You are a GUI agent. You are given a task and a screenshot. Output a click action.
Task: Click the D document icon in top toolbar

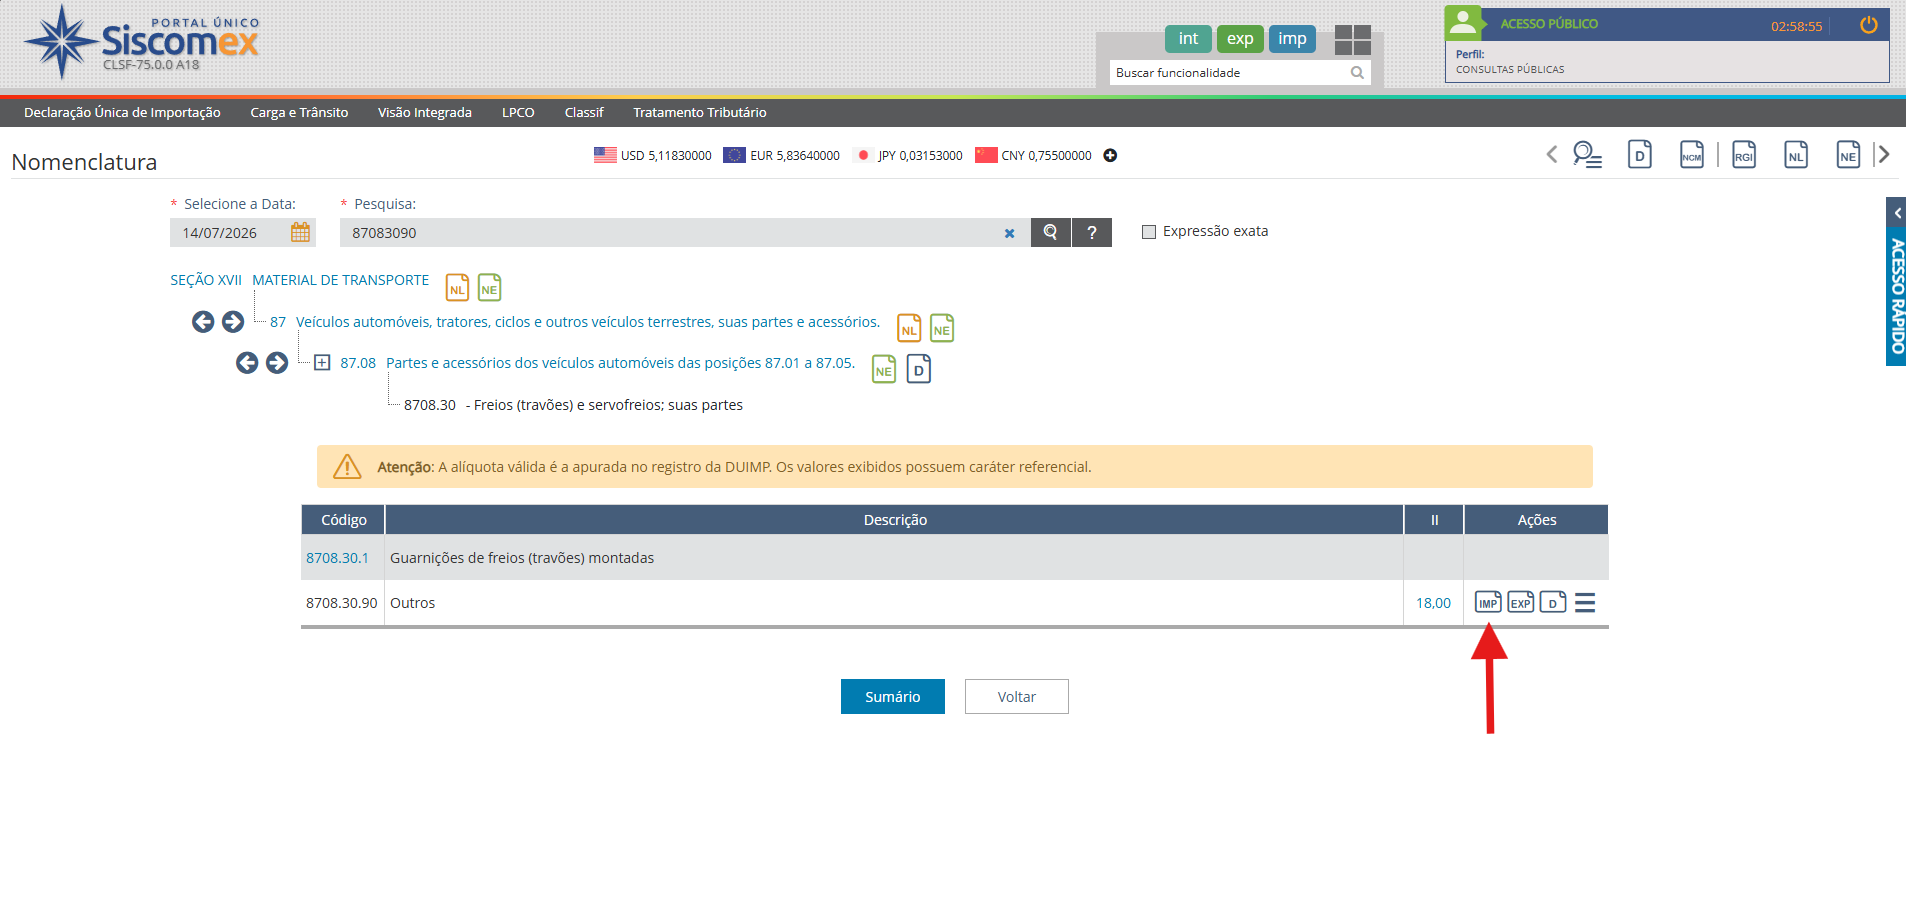coord(1640,154)
